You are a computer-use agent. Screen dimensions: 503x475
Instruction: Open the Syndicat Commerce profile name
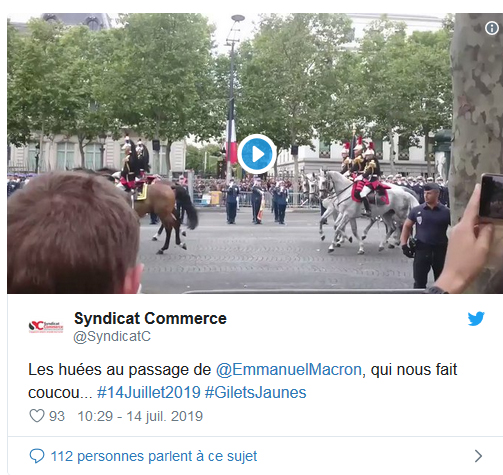coord(150,318)
